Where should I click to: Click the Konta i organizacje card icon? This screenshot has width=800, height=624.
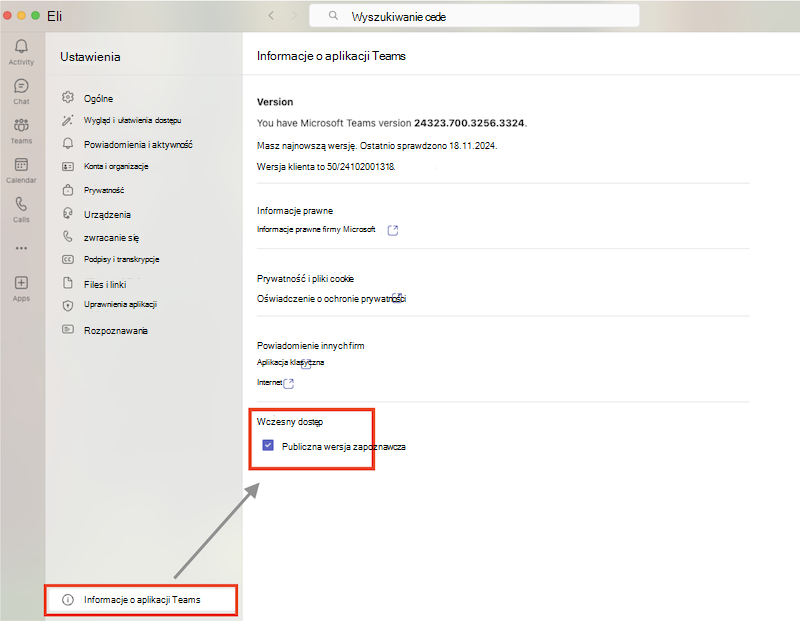[68, 166]
